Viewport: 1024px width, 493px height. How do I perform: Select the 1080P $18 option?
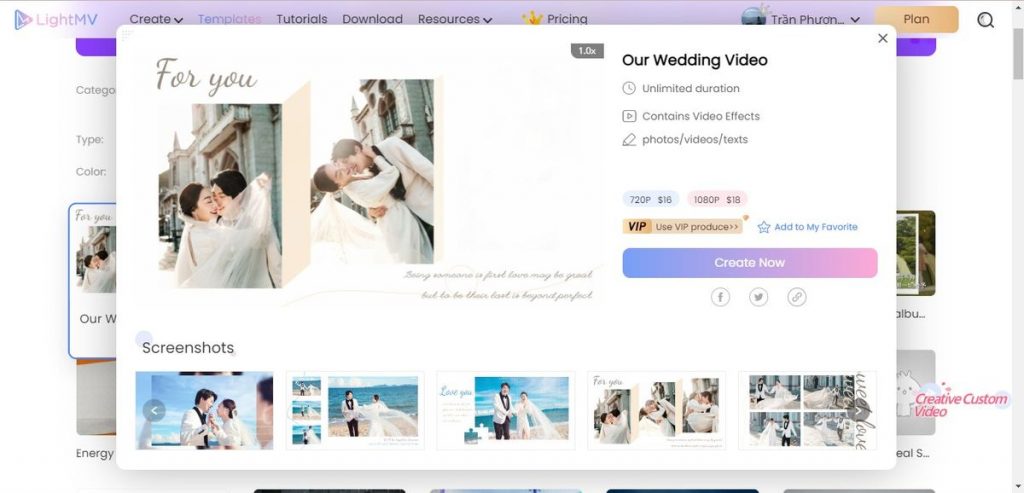pyautogui.click(x=717, y=199)
